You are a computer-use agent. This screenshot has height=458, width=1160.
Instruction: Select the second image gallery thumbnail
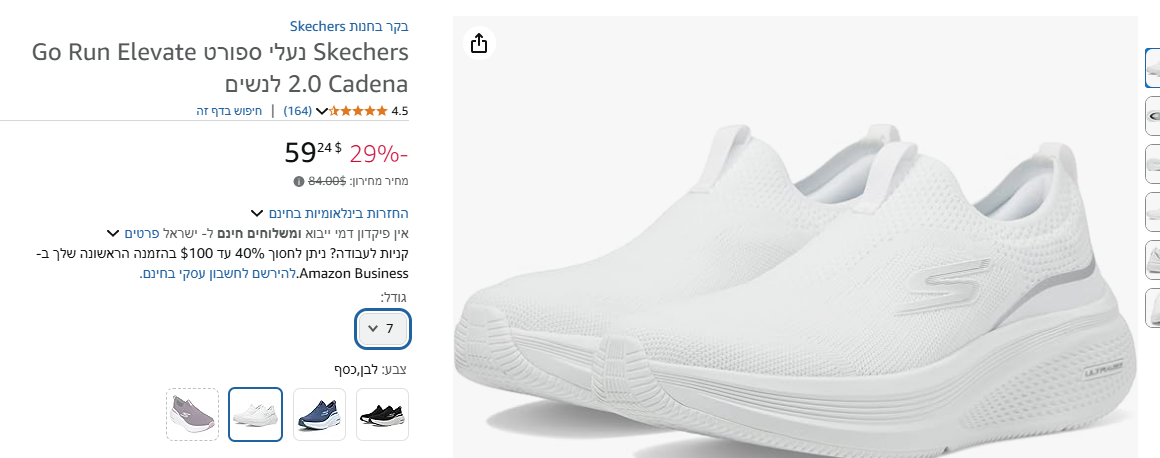click(x=1151, y=116)
